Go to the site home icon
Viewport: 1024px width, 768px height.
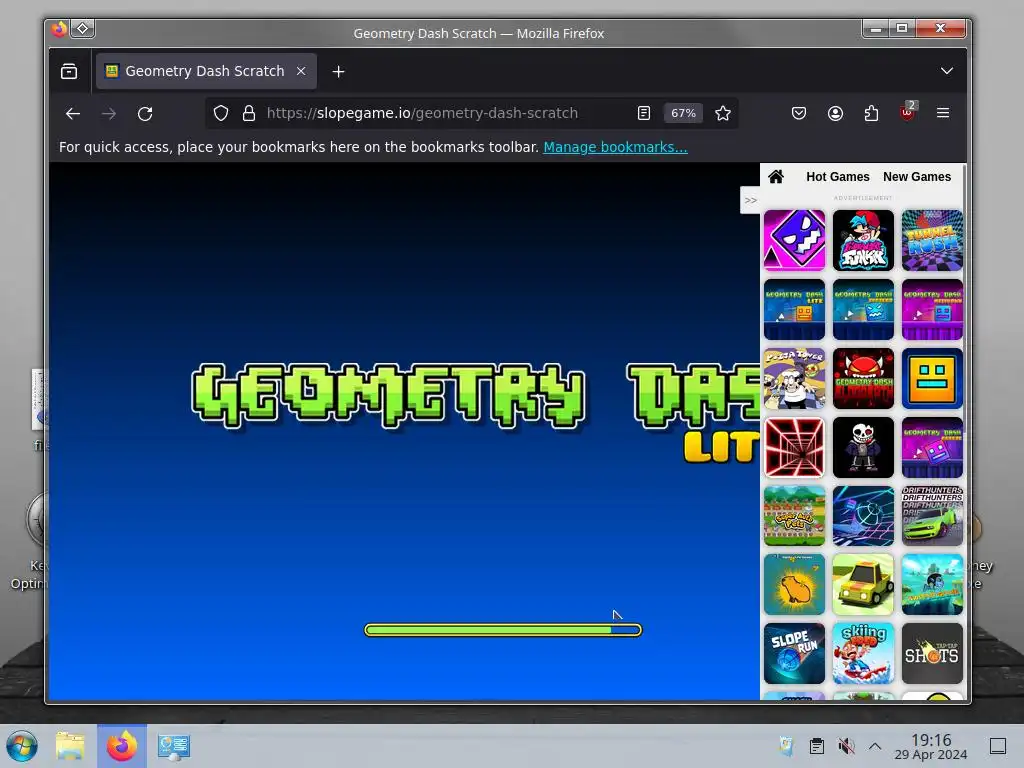(776, 177)
